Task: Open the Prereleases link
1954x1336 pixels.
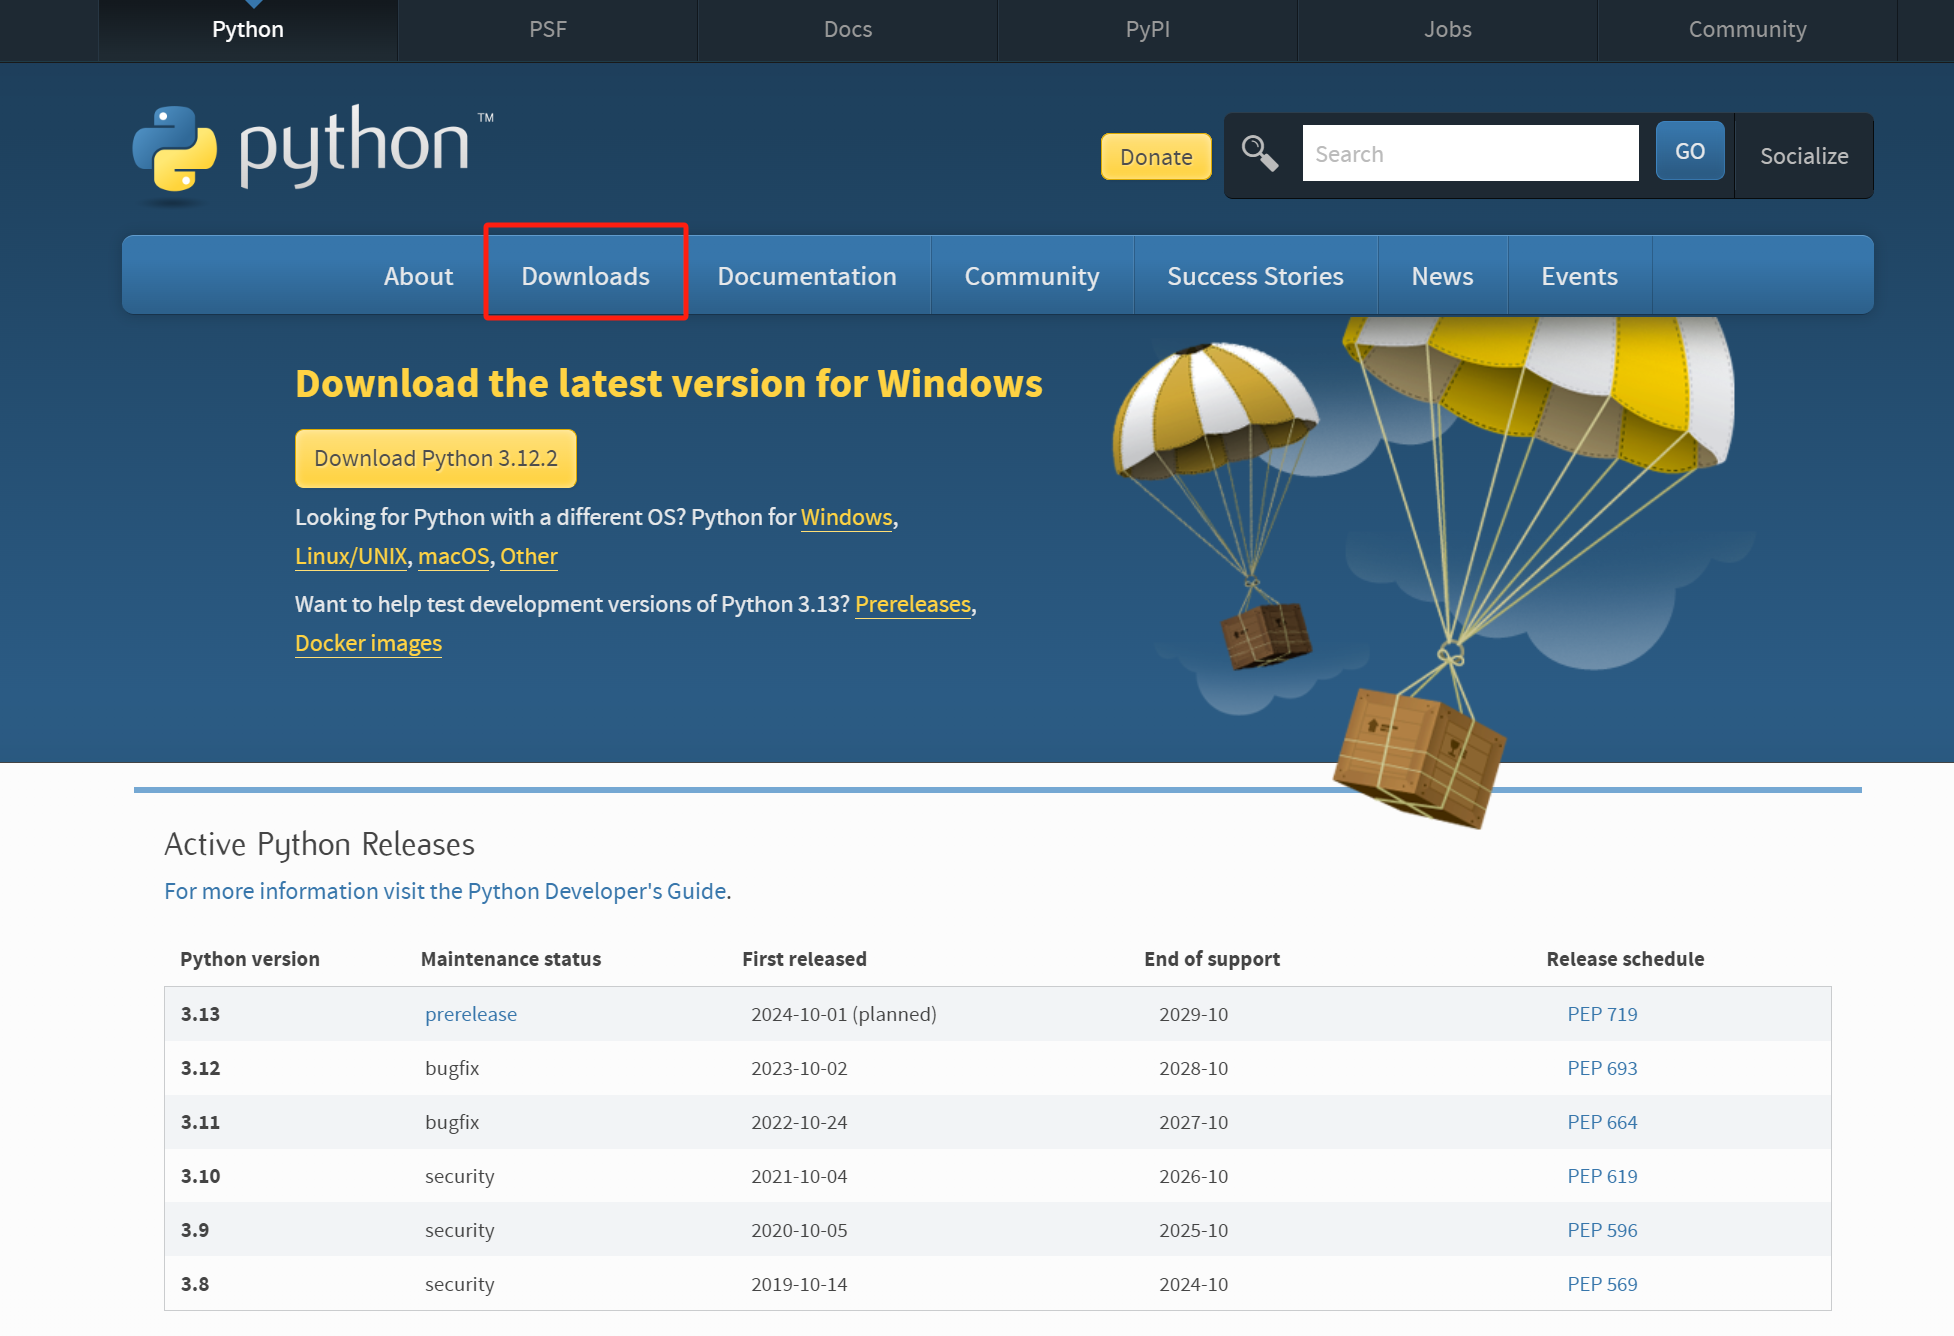Action: pyautogui.click(x=912, y=604)
